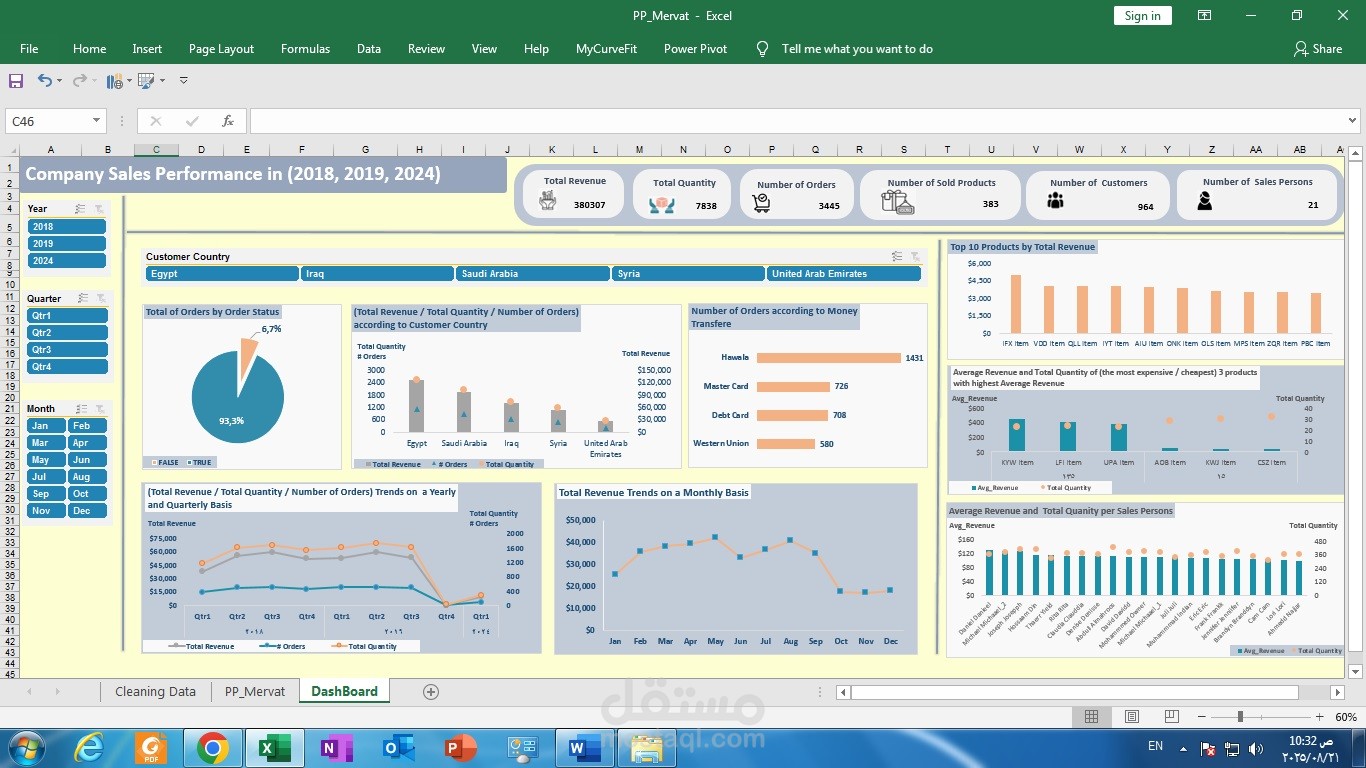
Task: Open OneNote from the taskbar
Action: pos(335,748)
